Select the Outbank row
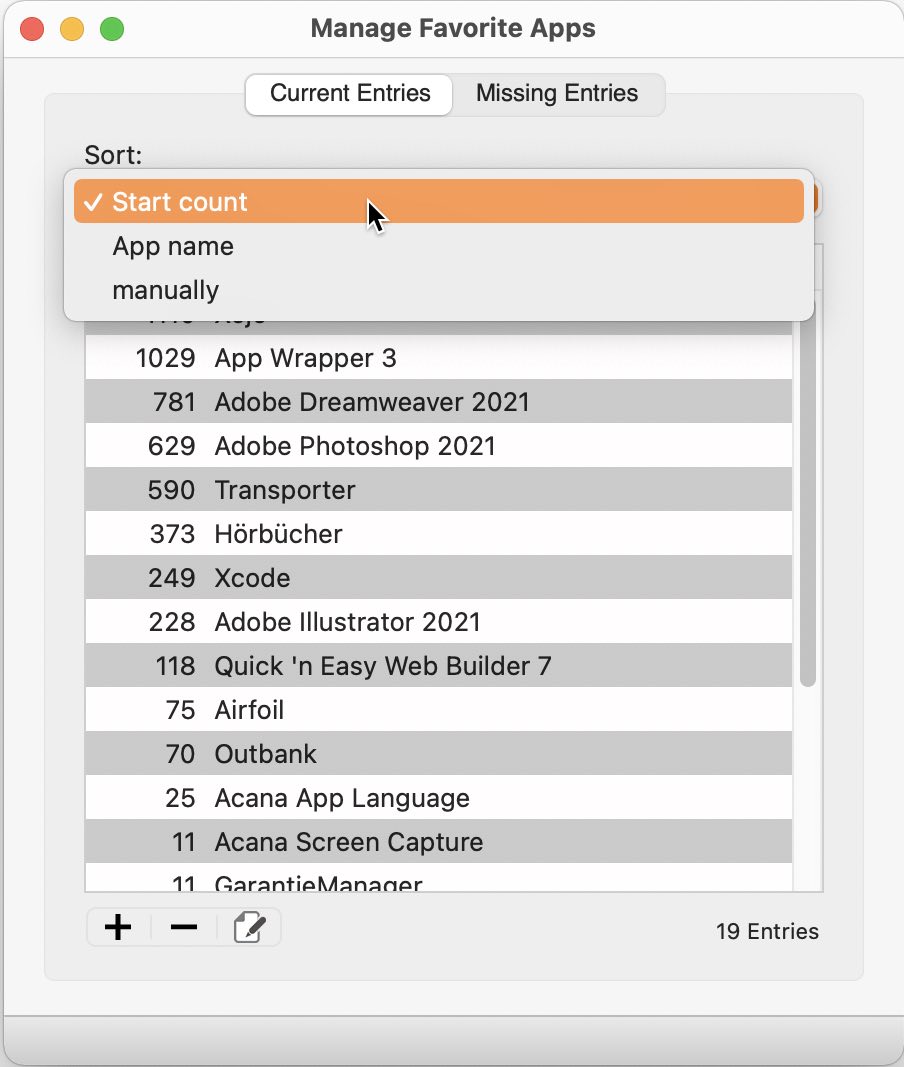 pos(438,754)
